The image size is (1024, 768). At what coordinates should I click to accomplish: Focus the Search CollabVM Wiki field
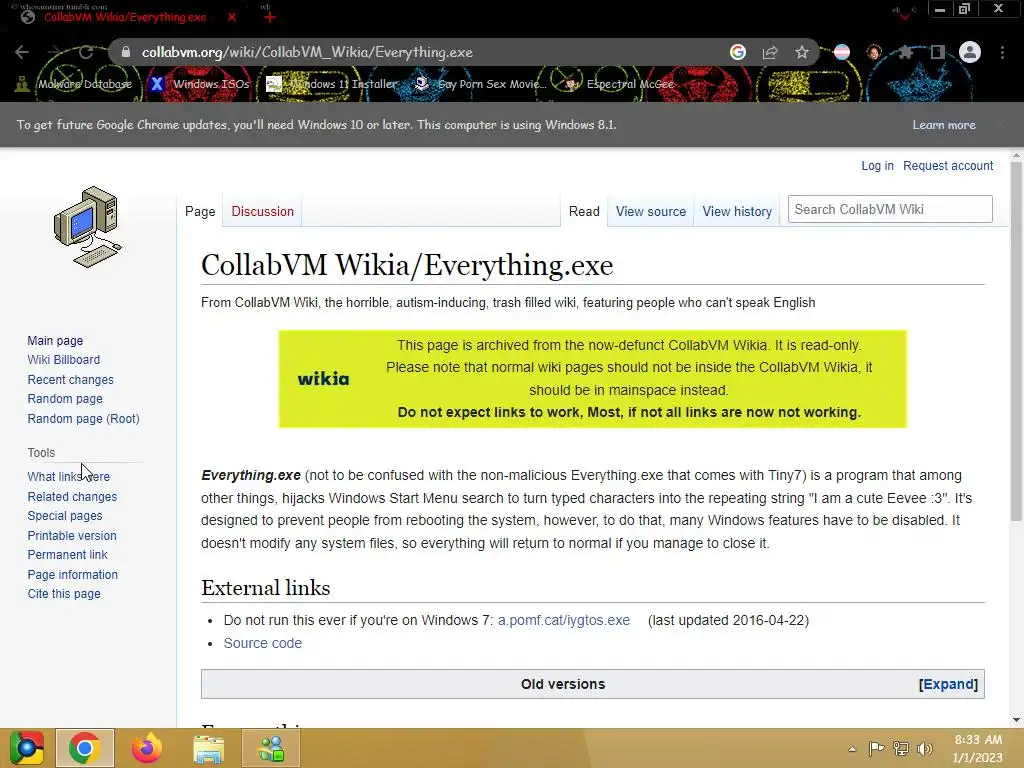coord(889,209)
